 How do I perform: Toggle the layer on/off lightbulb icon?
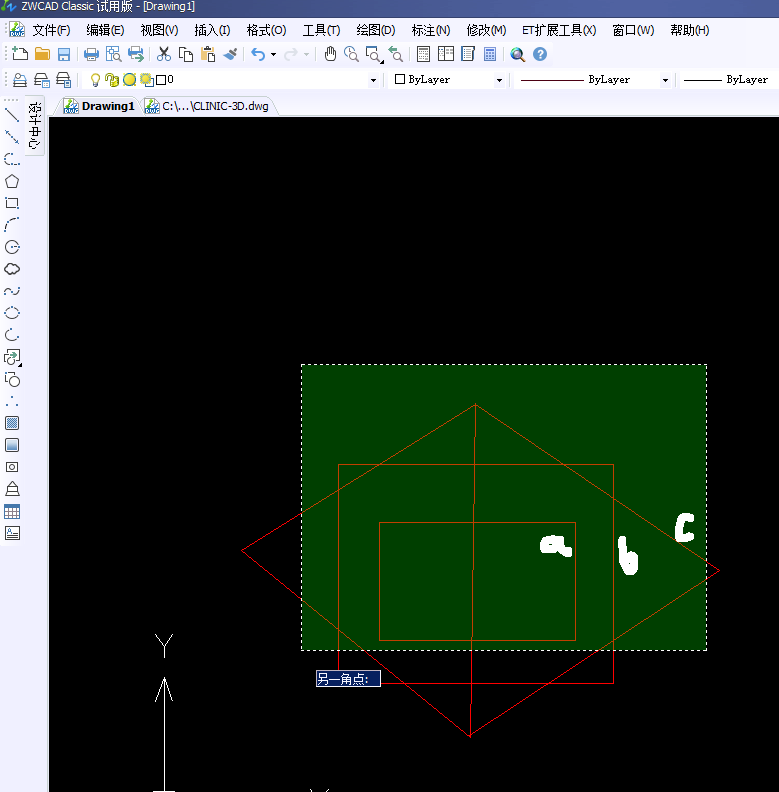pyautogui.click(x=96, y=80)
